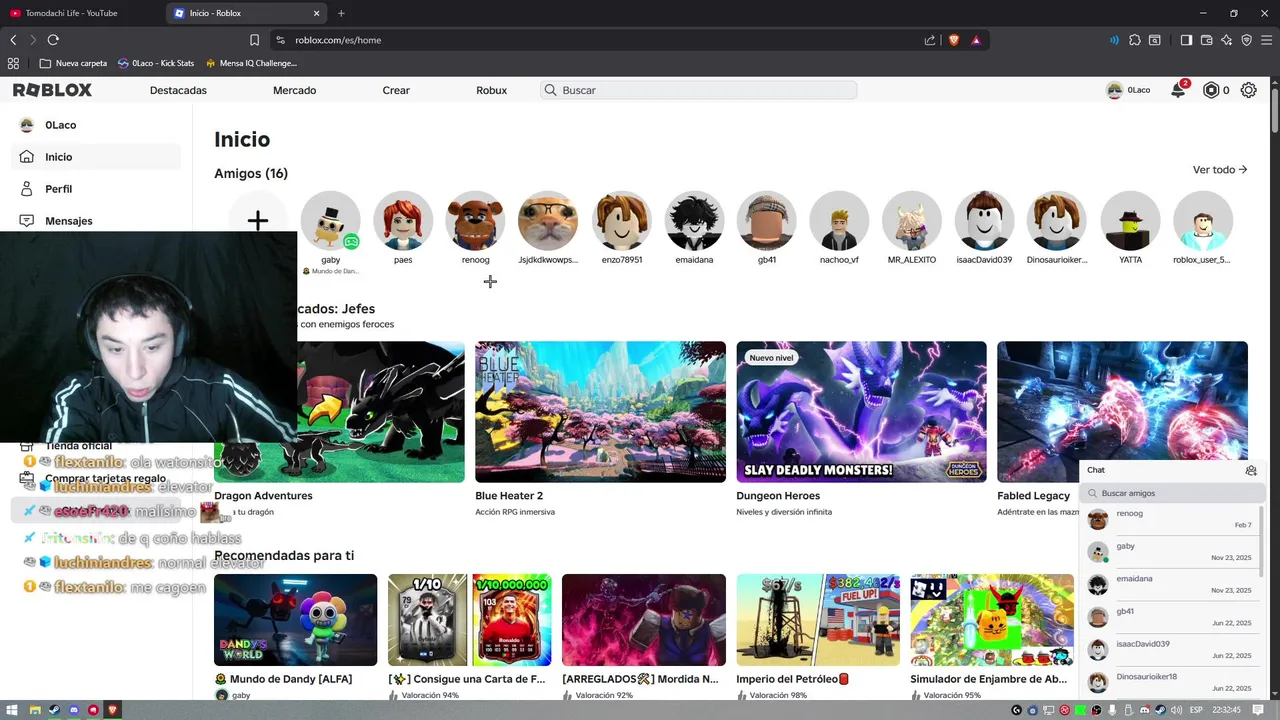The image size is (1280, 720).
Task: Click the search magnifier icon
Action: pyautogui.click(x=550, y=90)
